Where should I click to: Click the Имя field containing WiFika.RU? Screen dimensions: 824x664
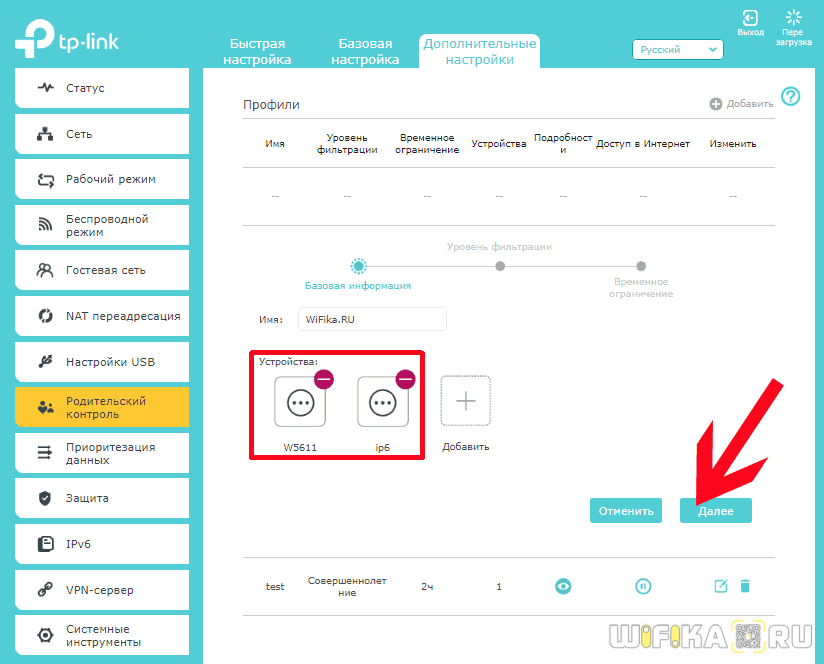click(x=372, y=319)
